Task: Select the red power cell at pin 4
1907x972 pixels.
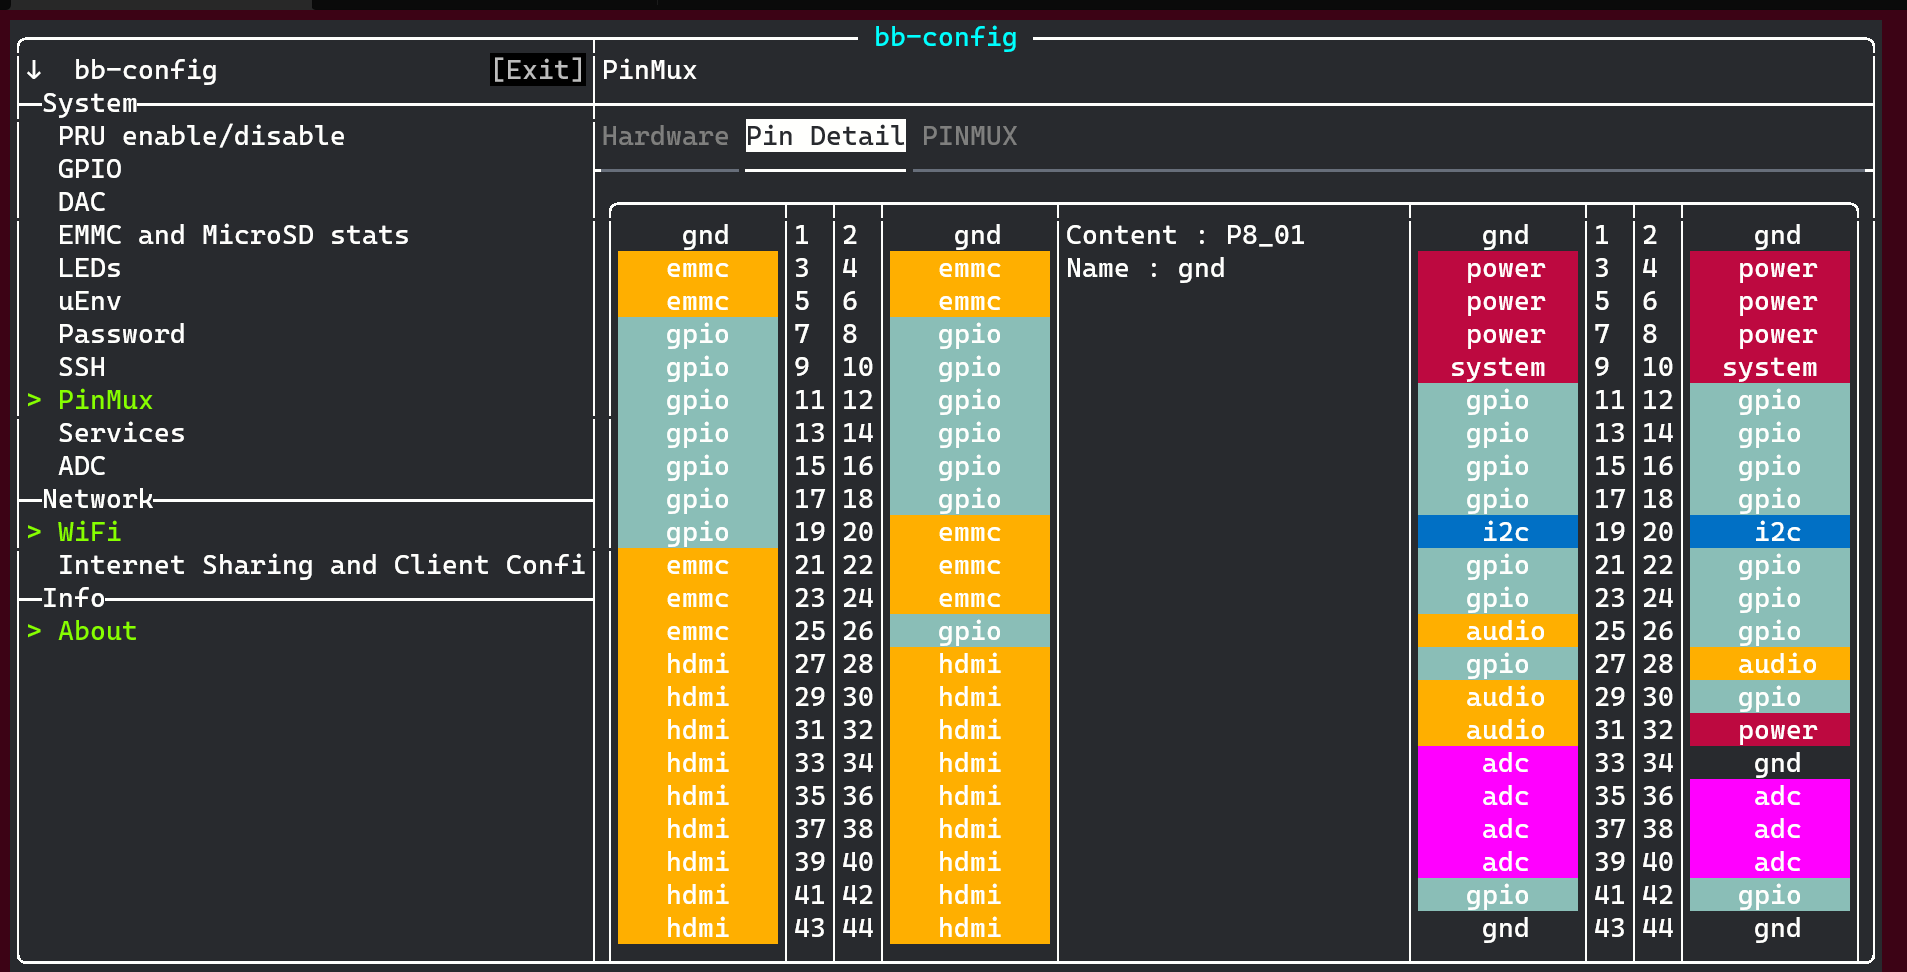Action: (1777, 268)
